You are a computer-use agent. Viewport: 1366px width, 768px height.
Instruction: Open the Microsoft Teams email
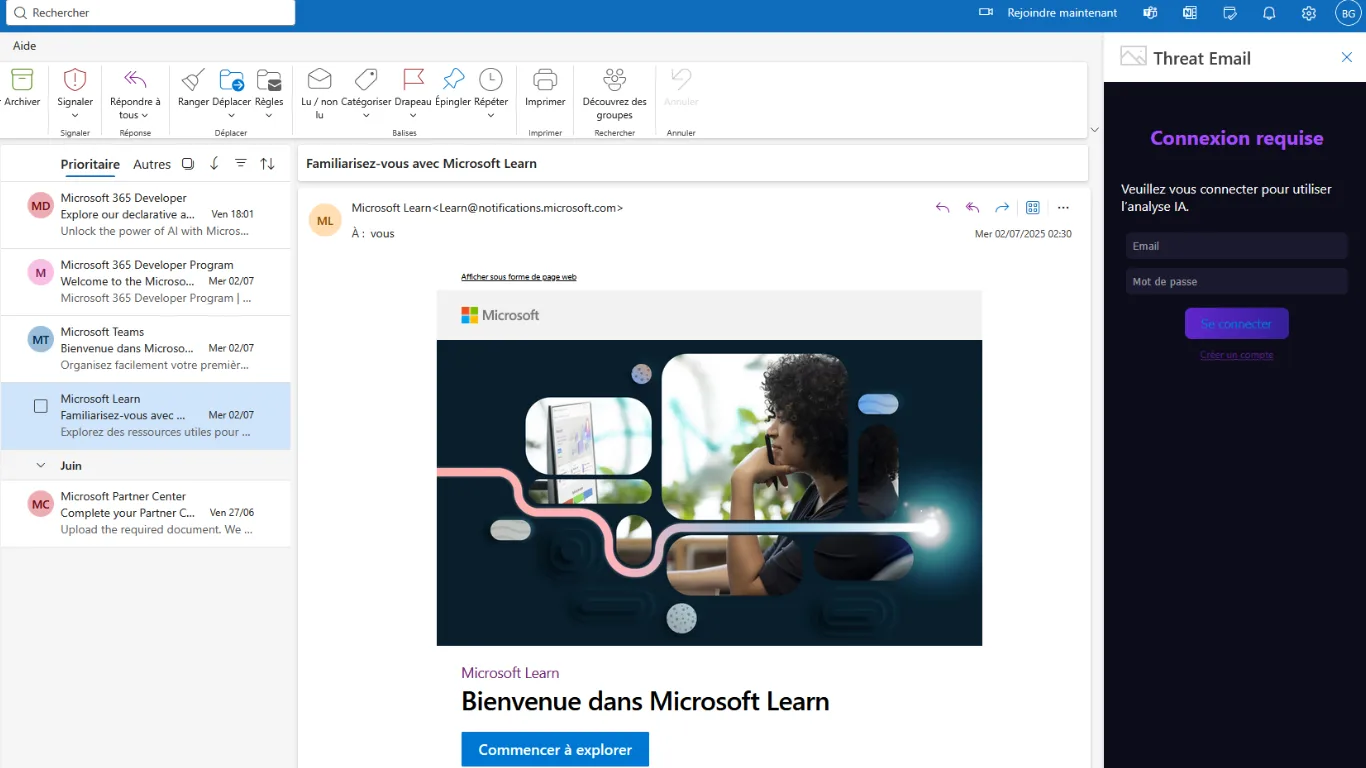[146, 348]
